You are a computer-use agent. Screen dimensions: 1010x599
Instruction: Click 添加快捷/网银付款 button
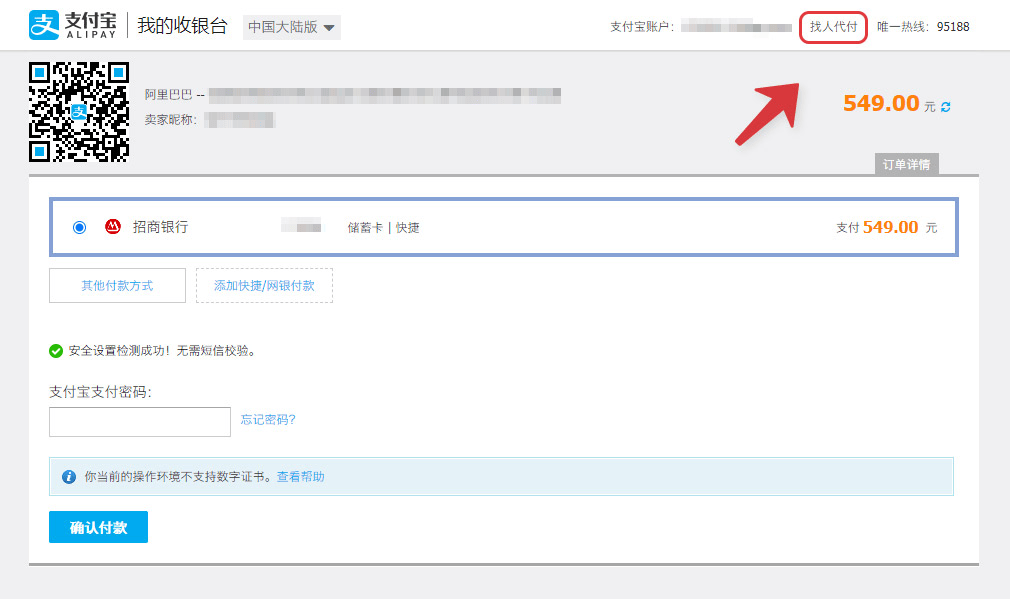coord(264,285)
